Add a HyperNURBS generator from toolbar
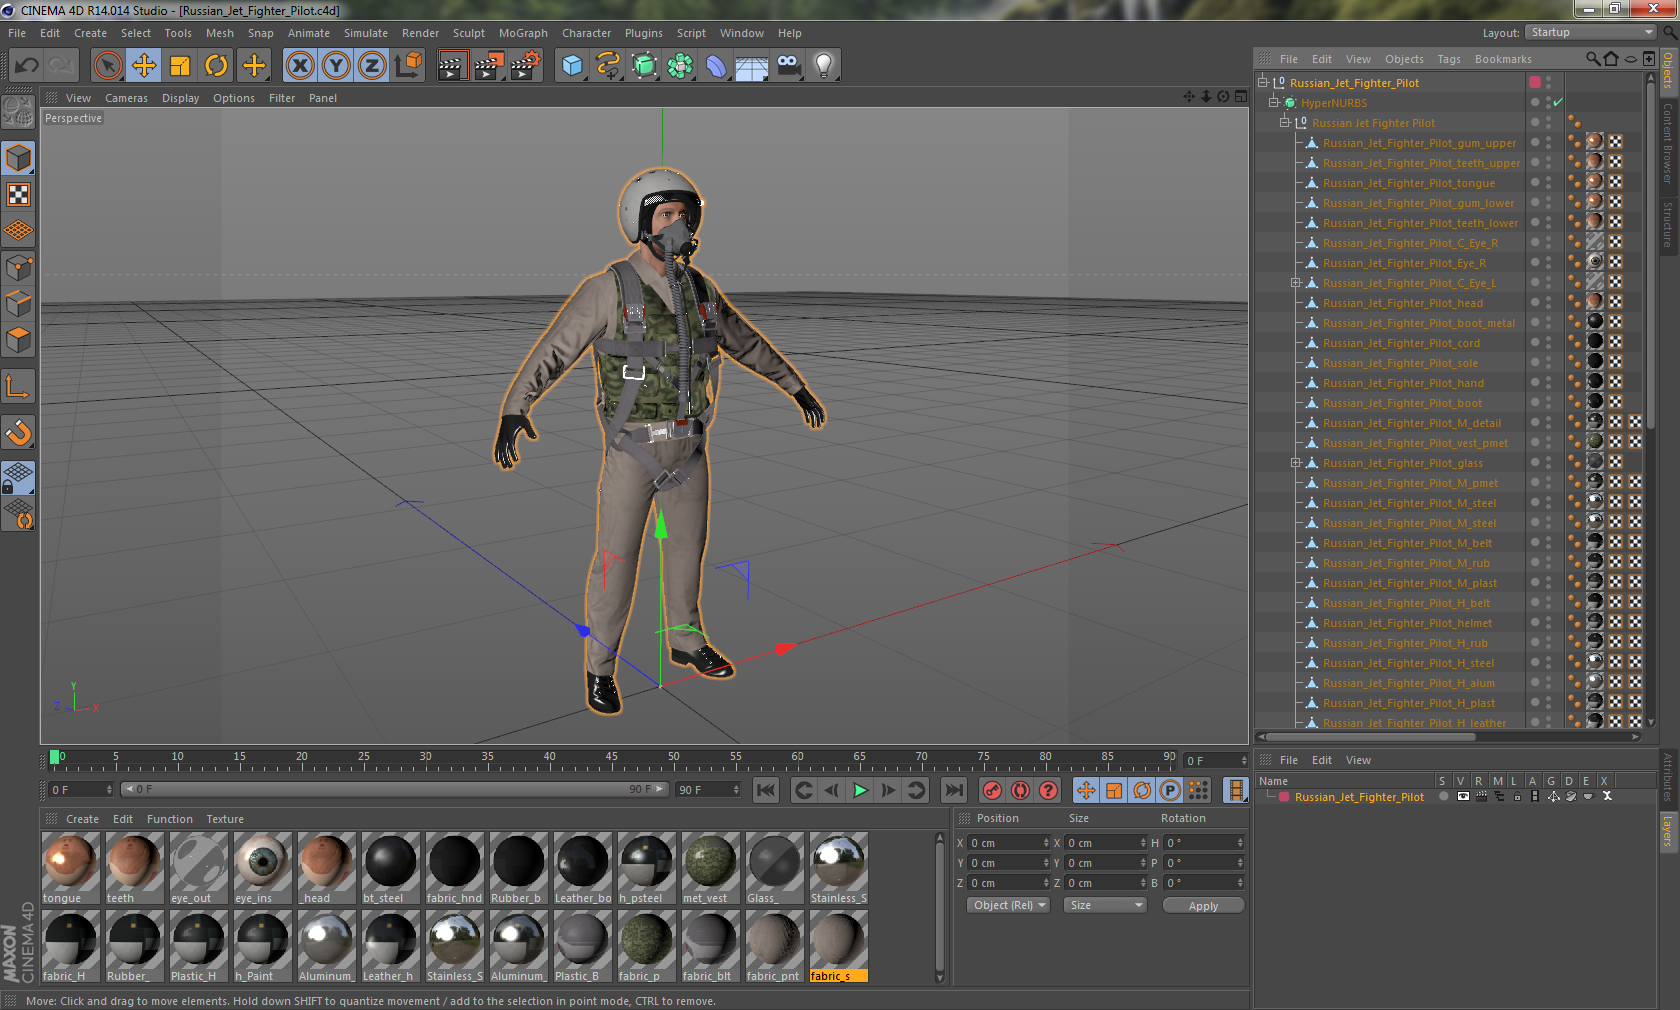 644,66
